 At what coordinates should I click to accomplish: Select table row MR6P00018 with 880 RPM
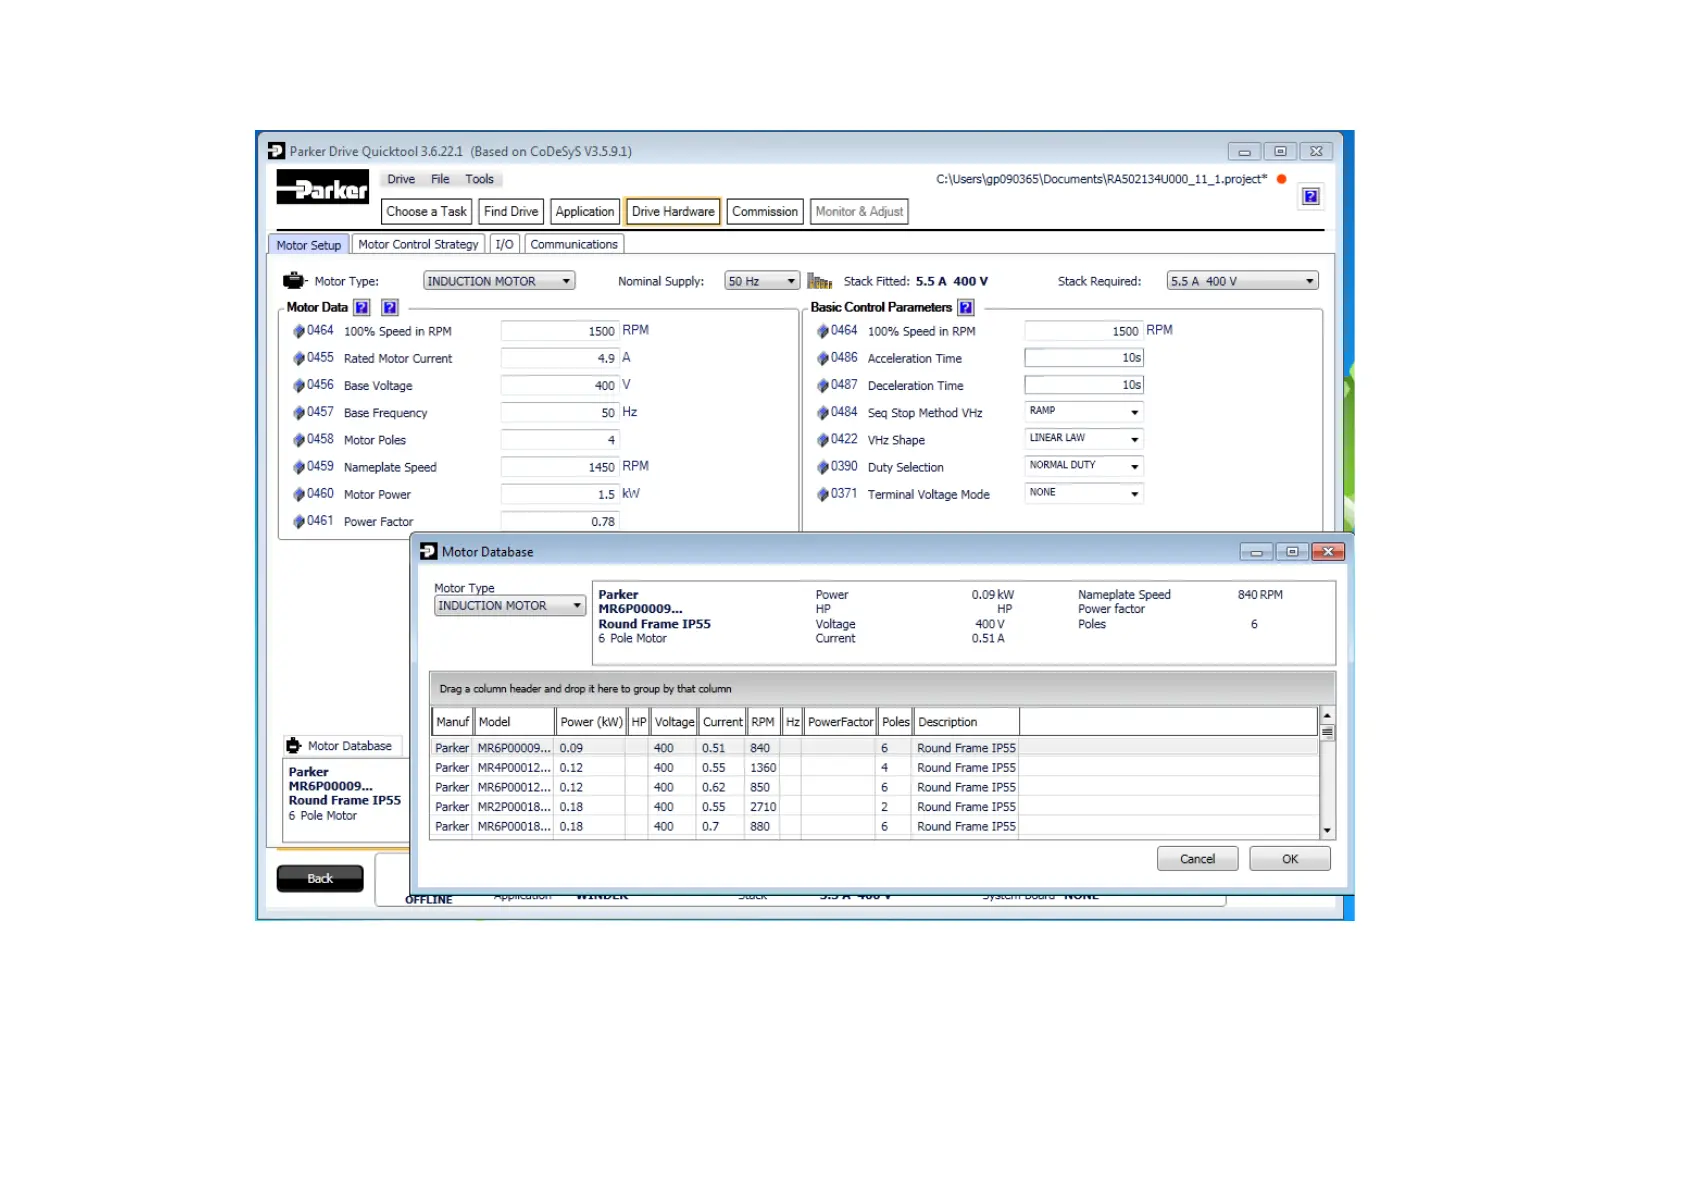pos(874,827)
